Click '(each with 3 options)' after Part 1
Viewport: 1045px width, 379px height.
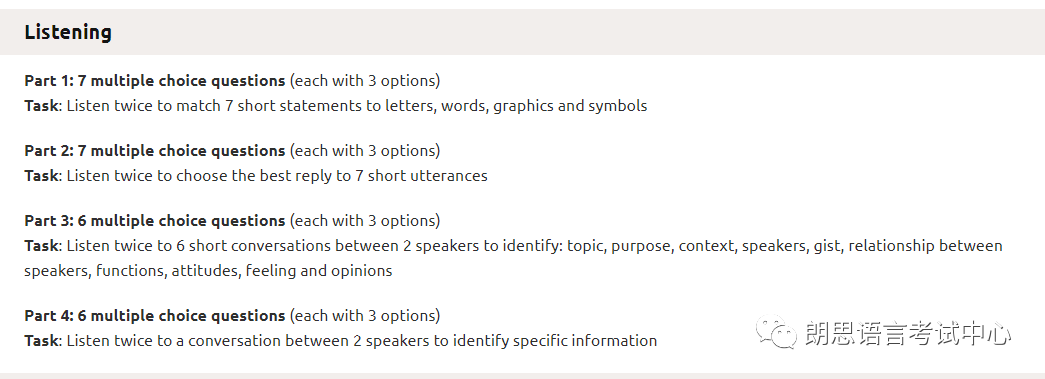(x=365, y=81)
